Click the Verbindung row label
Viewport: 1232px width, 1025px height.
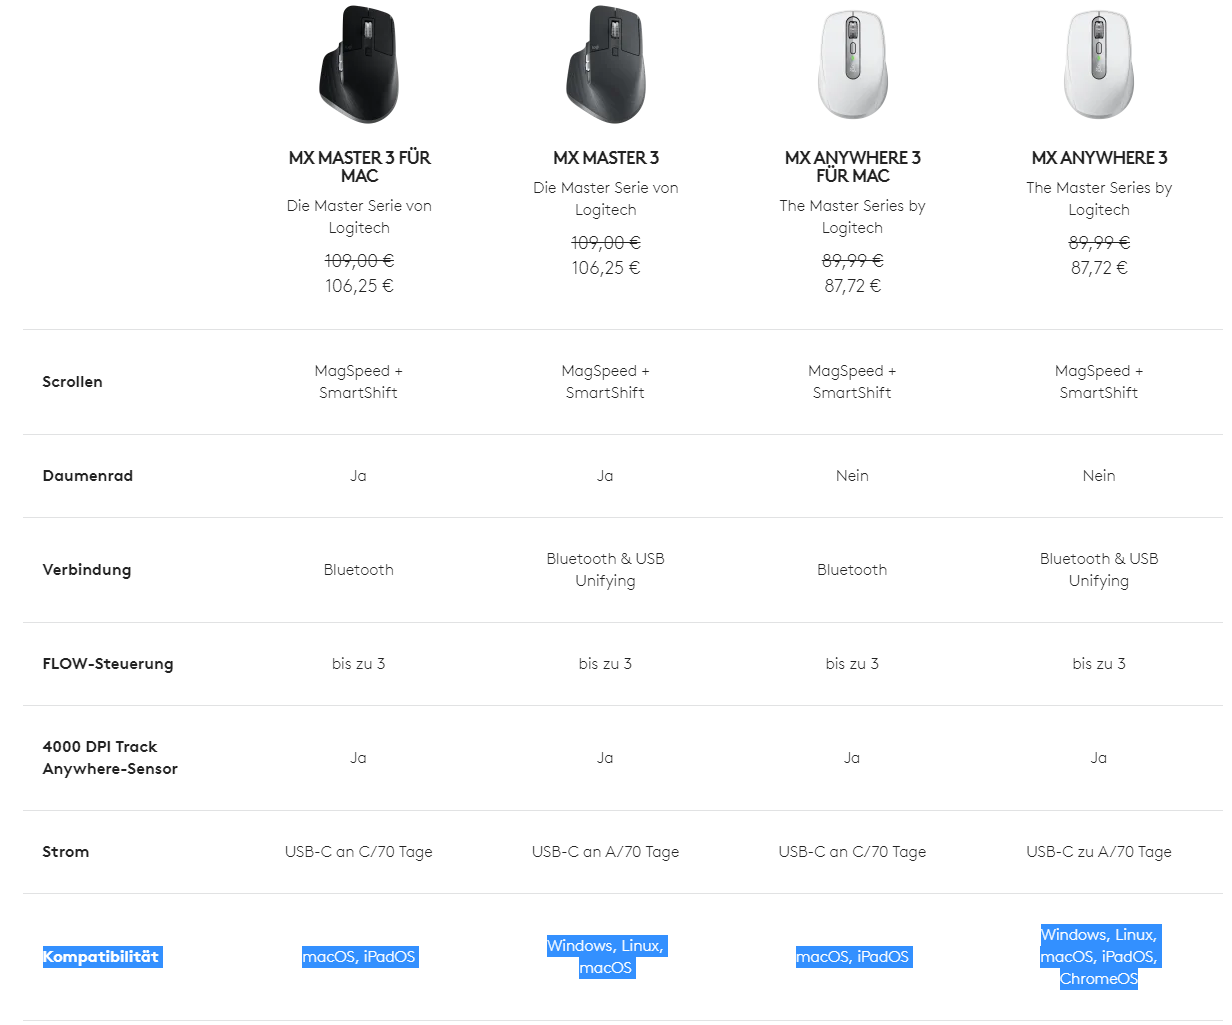coord(86,570)
